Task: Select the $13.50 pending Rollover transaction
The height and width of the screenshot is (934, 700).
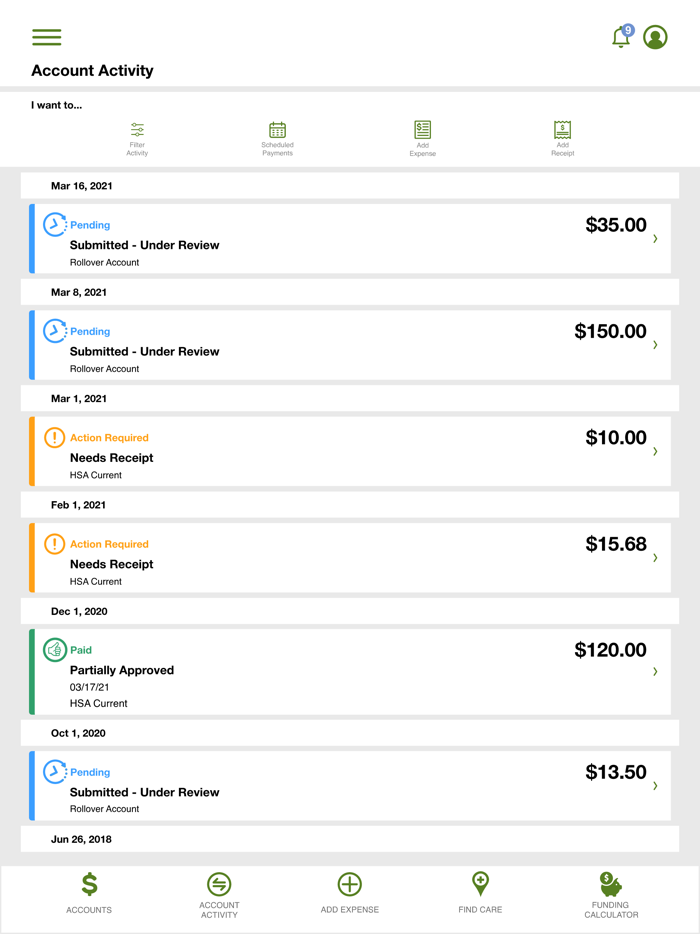Action: [x=350, y=786]
